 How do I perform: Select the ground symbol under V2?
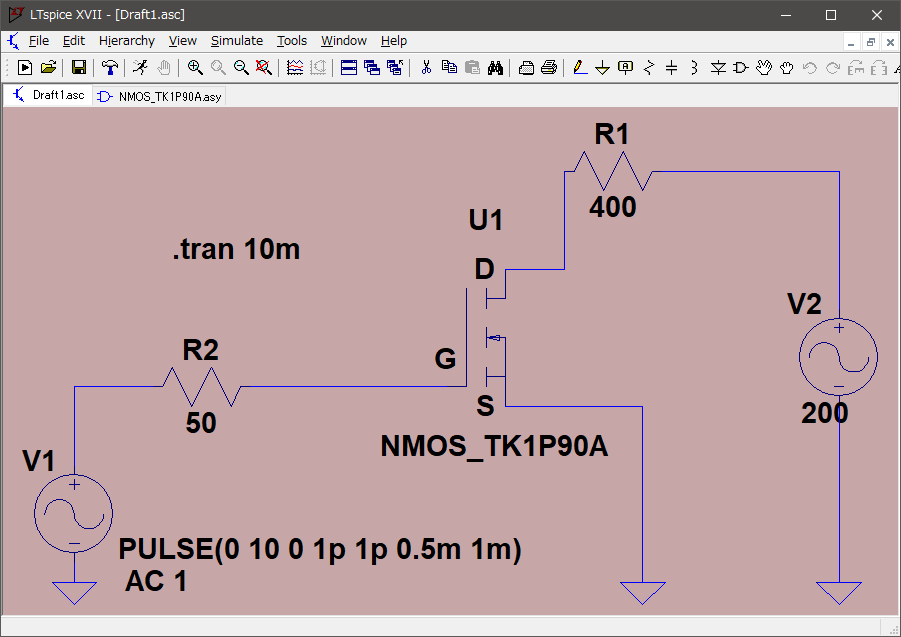839,593
